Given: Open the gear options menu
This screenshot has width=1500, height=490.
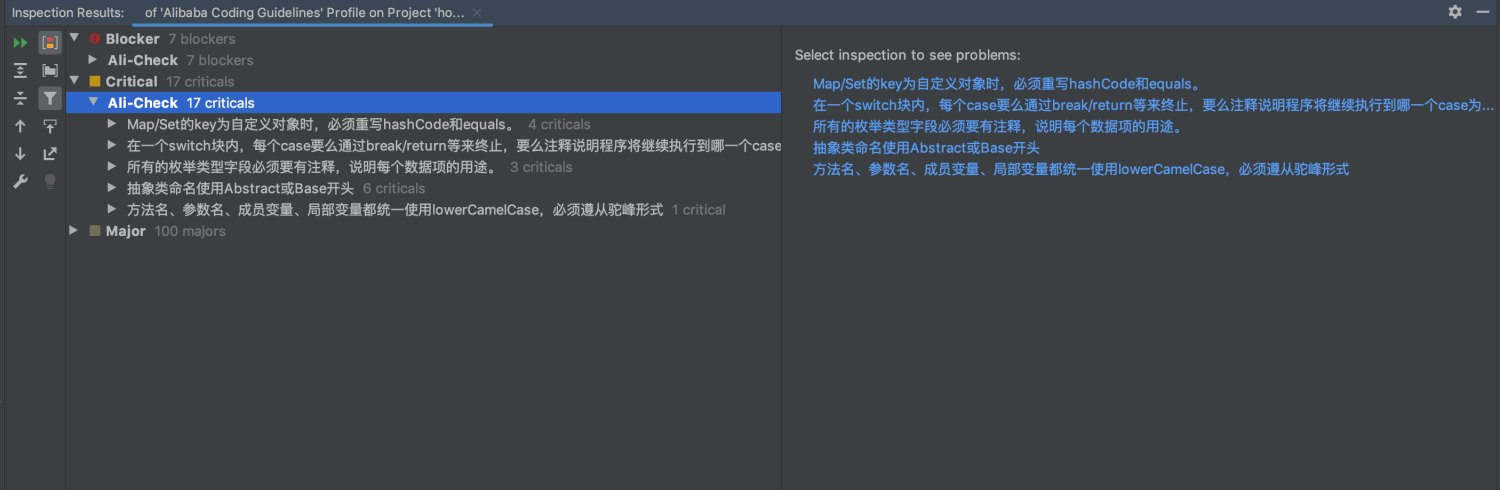Looking at the screenshot, I should [x=1455, y=12].
